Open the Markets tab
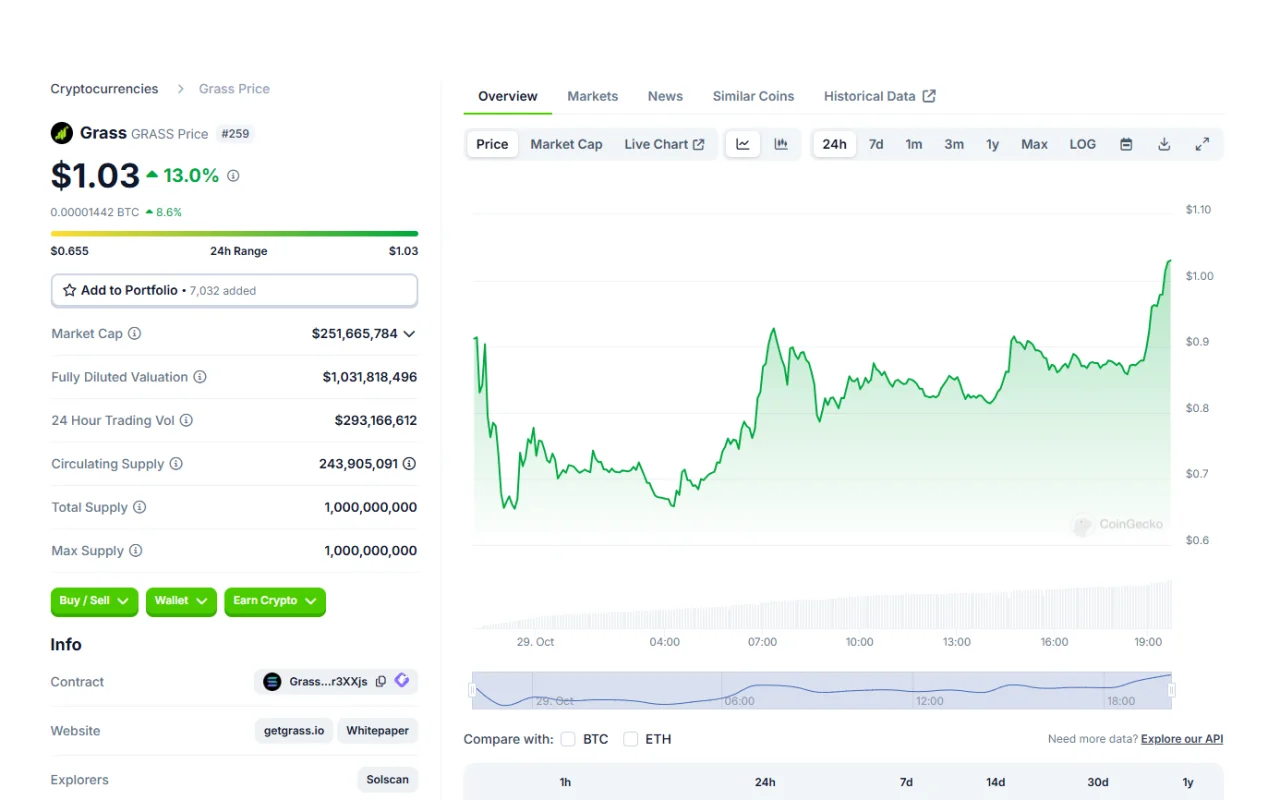The height and width of the screenshot is (800, 1280). [x=593, y=96]
